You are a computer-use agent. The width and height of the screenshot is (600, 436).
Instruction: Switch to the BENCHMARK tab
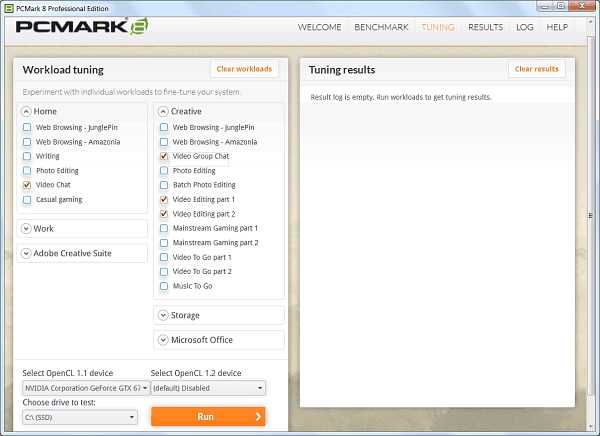click(x=381, y=27)
